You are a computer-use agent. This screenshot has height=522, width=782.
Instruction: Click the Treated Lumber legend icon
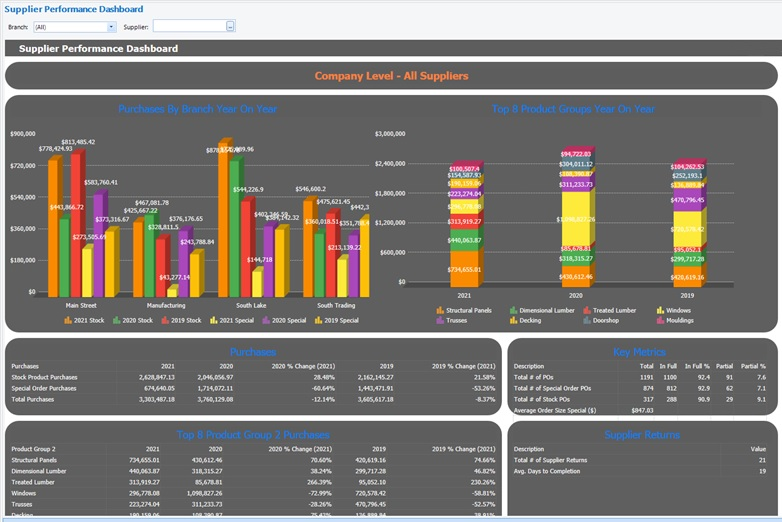[x=586, y=310]
